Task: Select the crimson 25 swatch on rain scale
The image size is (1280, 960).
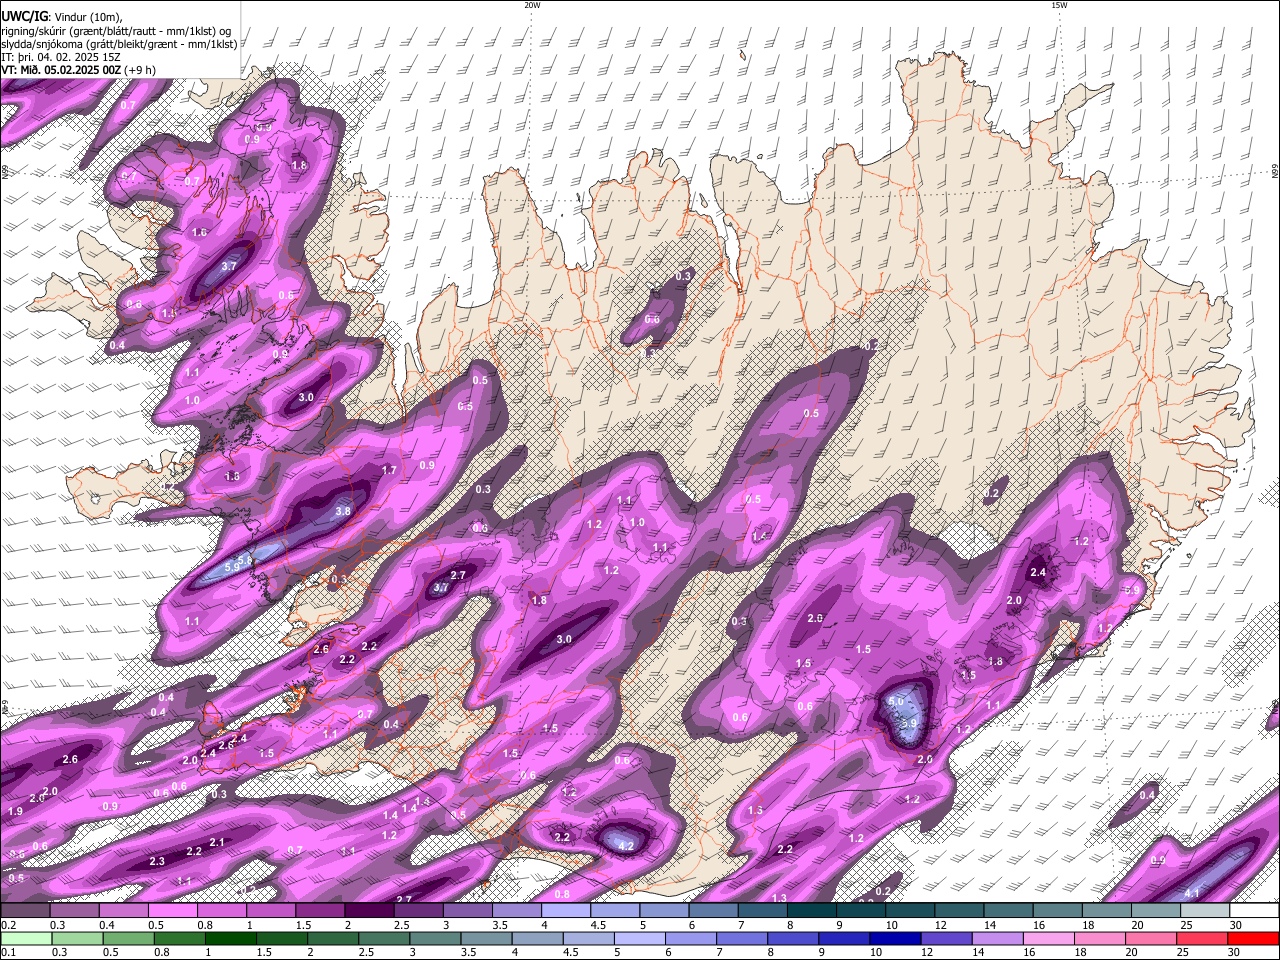Action: 1203,938
